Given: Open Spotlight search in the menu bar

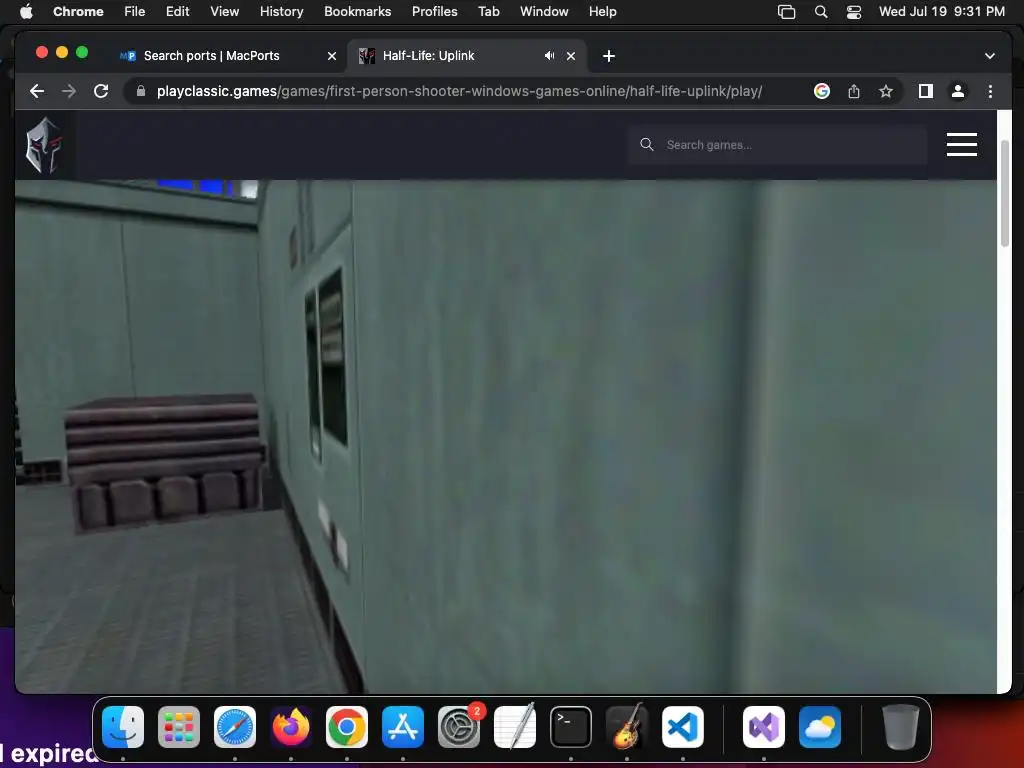Looking at the screenshot, I should (821, 12).
